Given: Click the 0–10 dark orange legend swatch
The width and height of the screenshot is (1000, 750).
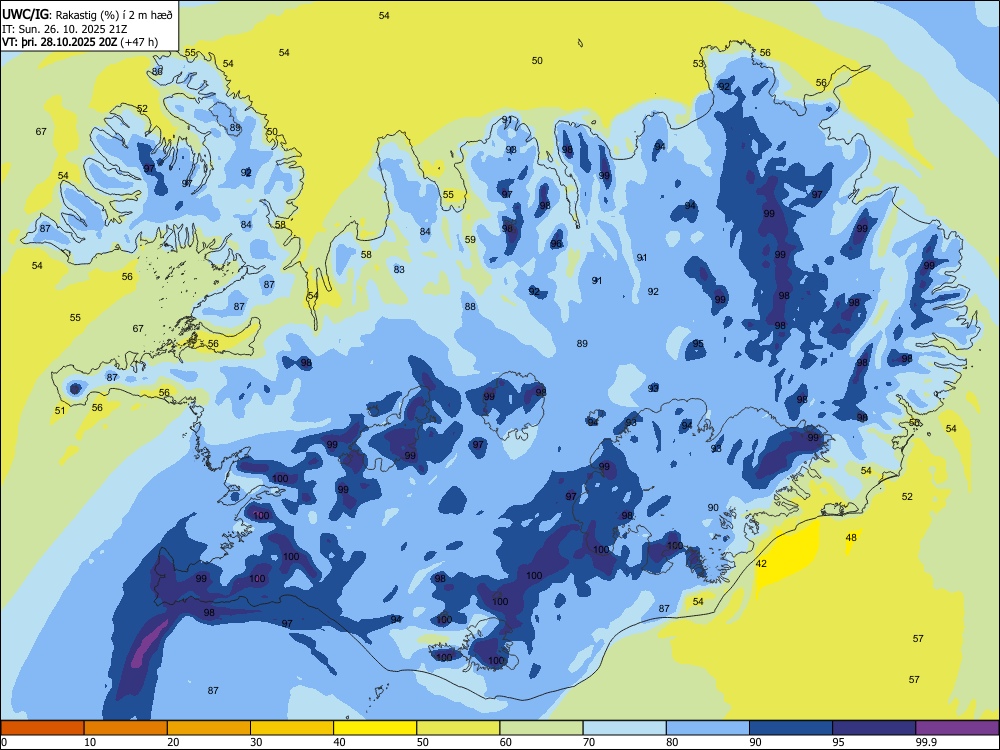Looking at the screenshot, I should tap(42, 728).
